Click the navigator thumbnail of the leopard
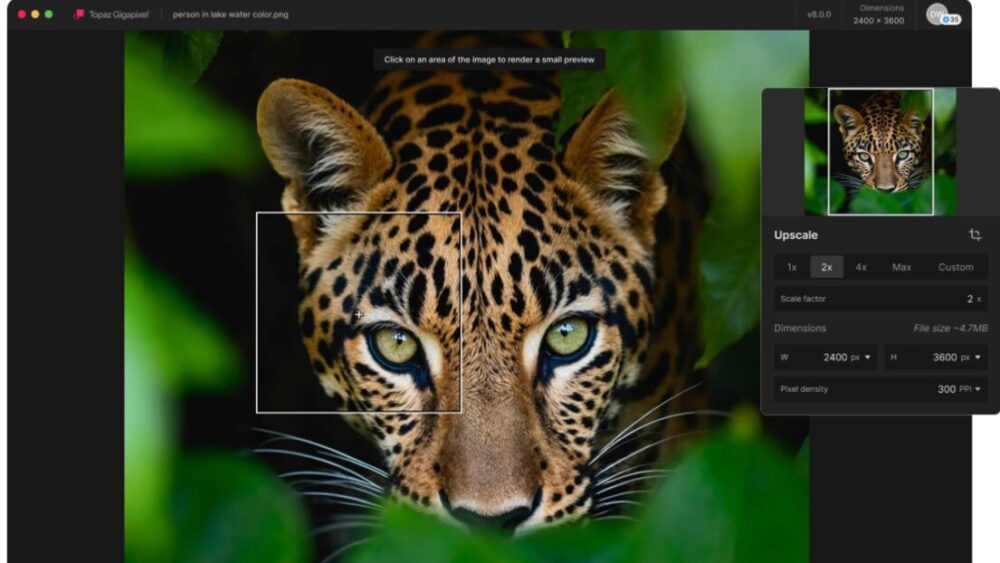The image size is (1000, 563). point(880,151)
